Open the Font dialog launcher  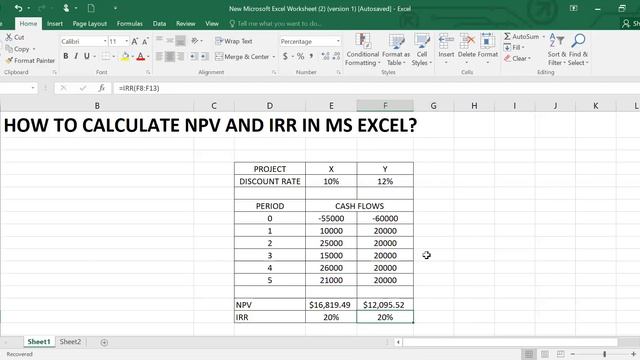[x=148, y=72]
